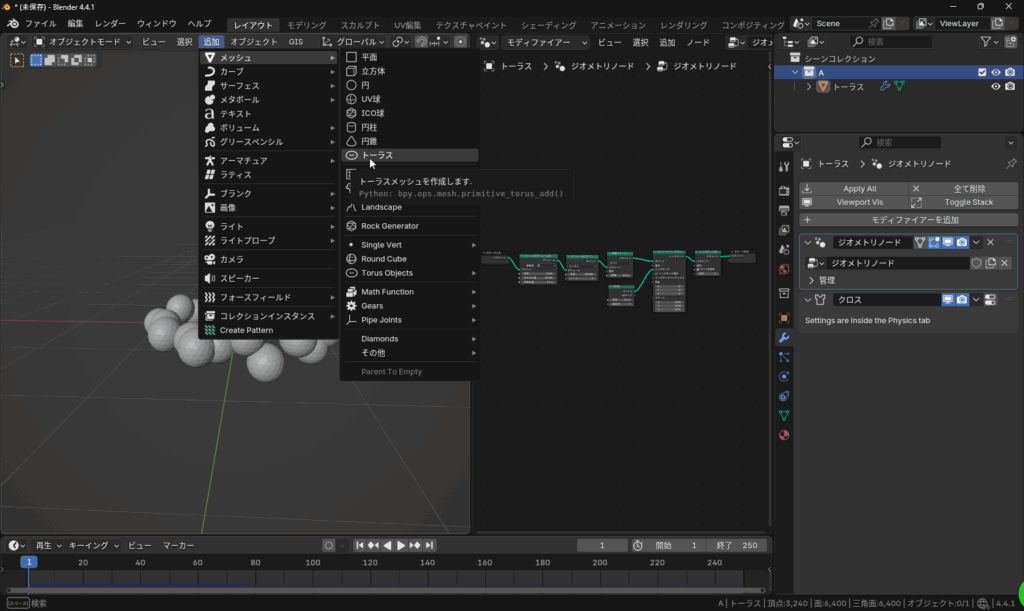This screenshot has height=611, width=1024.
Task: Toggle geometry nodes modifier viewport display
Action: 948,242
